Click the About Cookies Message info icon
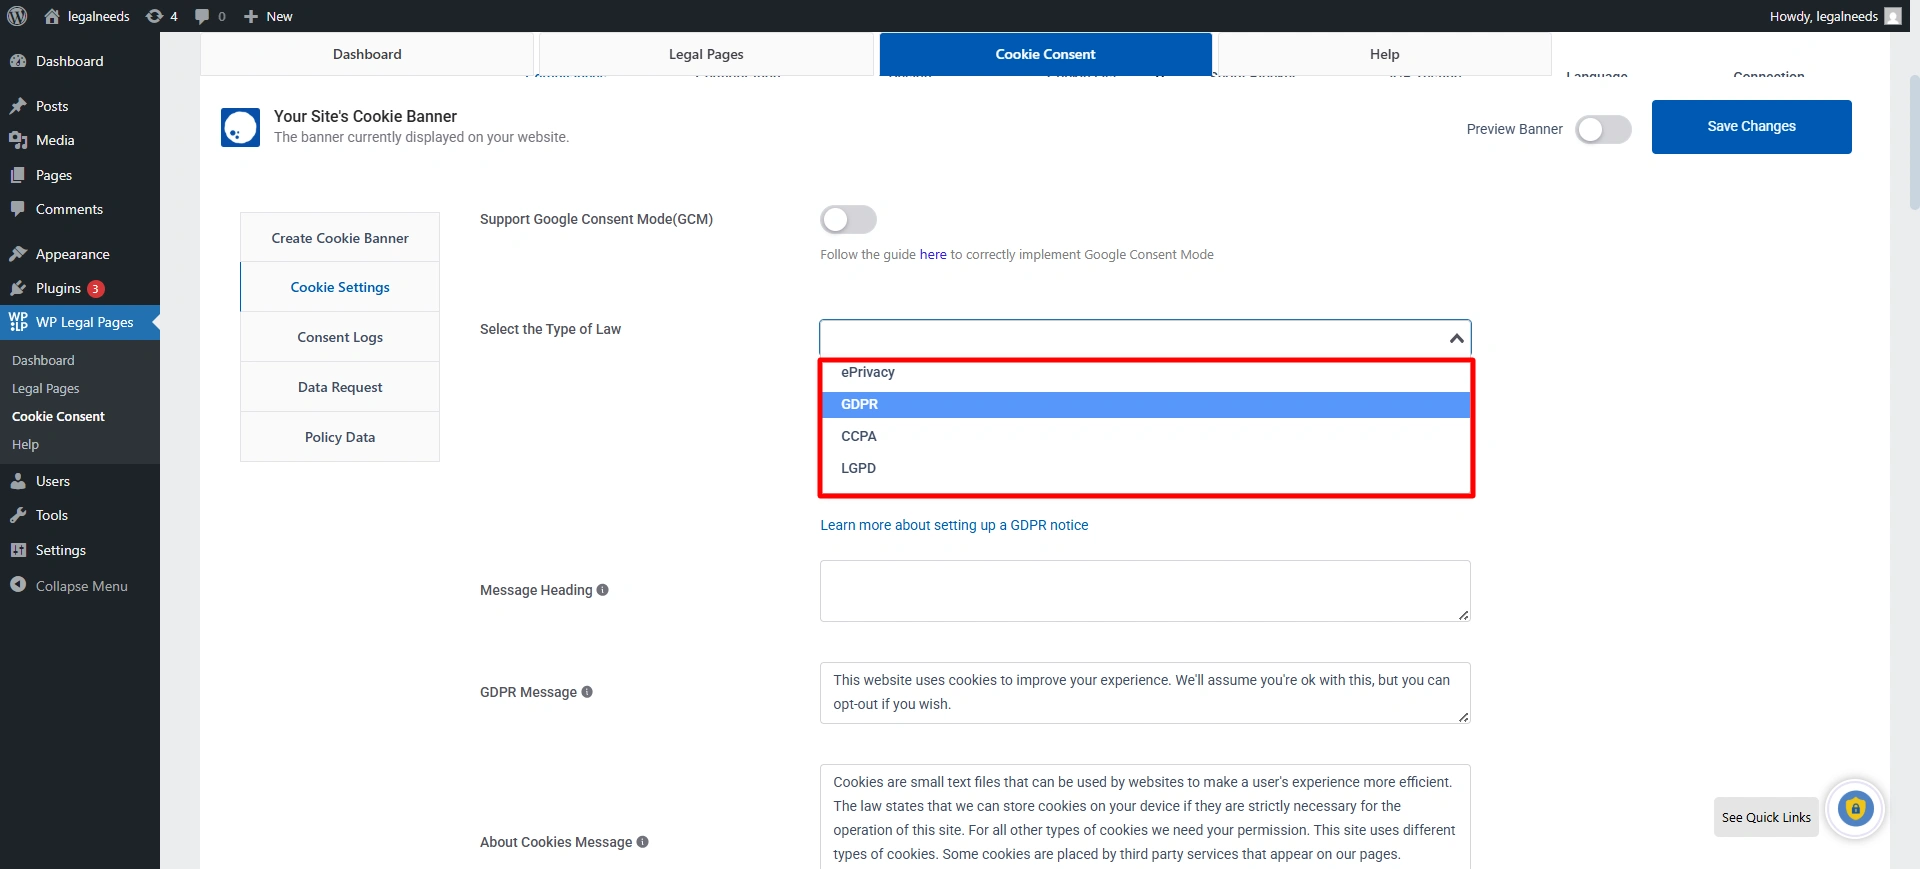 tap(643, 842)
